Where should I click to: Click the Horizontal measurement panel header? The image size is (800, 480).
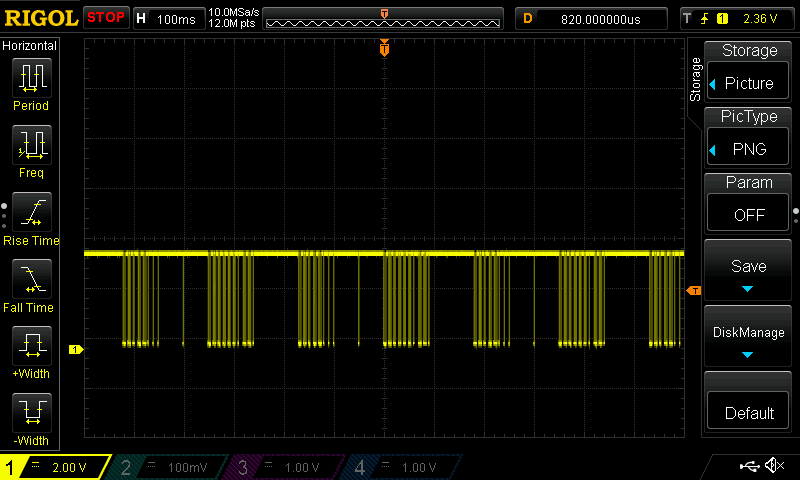point(30,46)
